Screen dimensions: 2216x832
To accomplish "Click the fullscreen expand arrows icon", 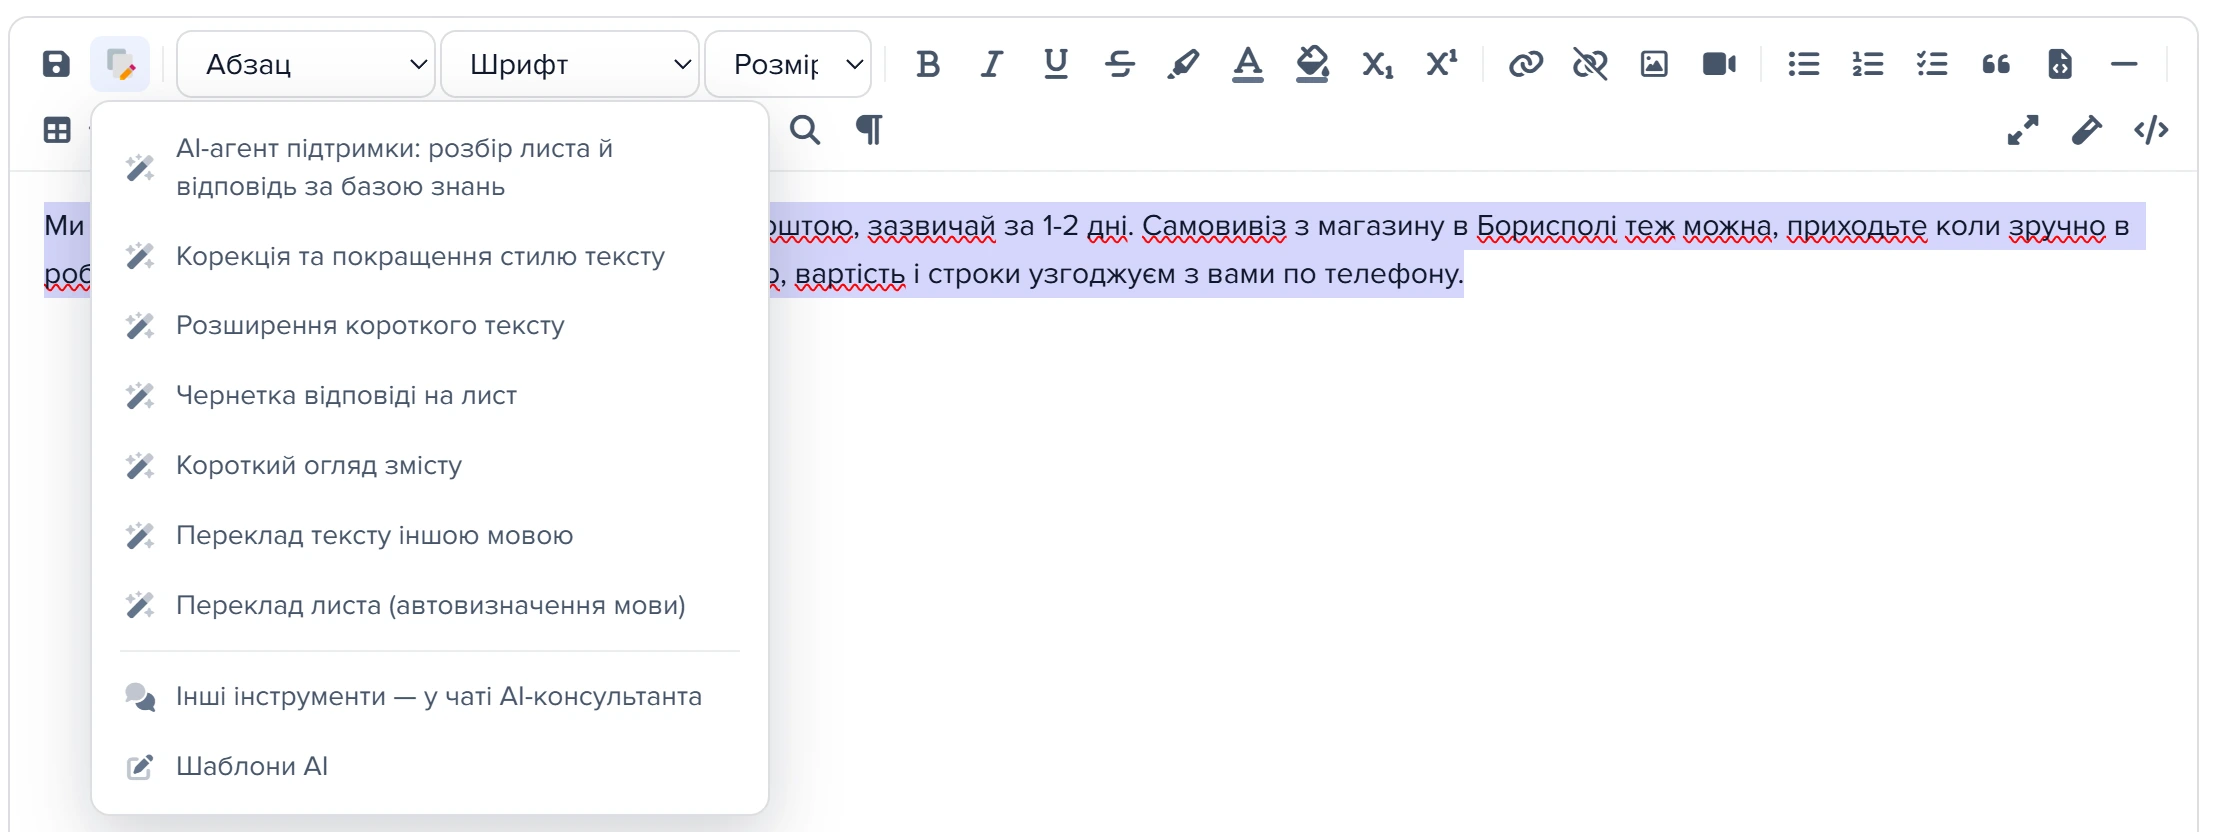I will (x=2023, y=130).
